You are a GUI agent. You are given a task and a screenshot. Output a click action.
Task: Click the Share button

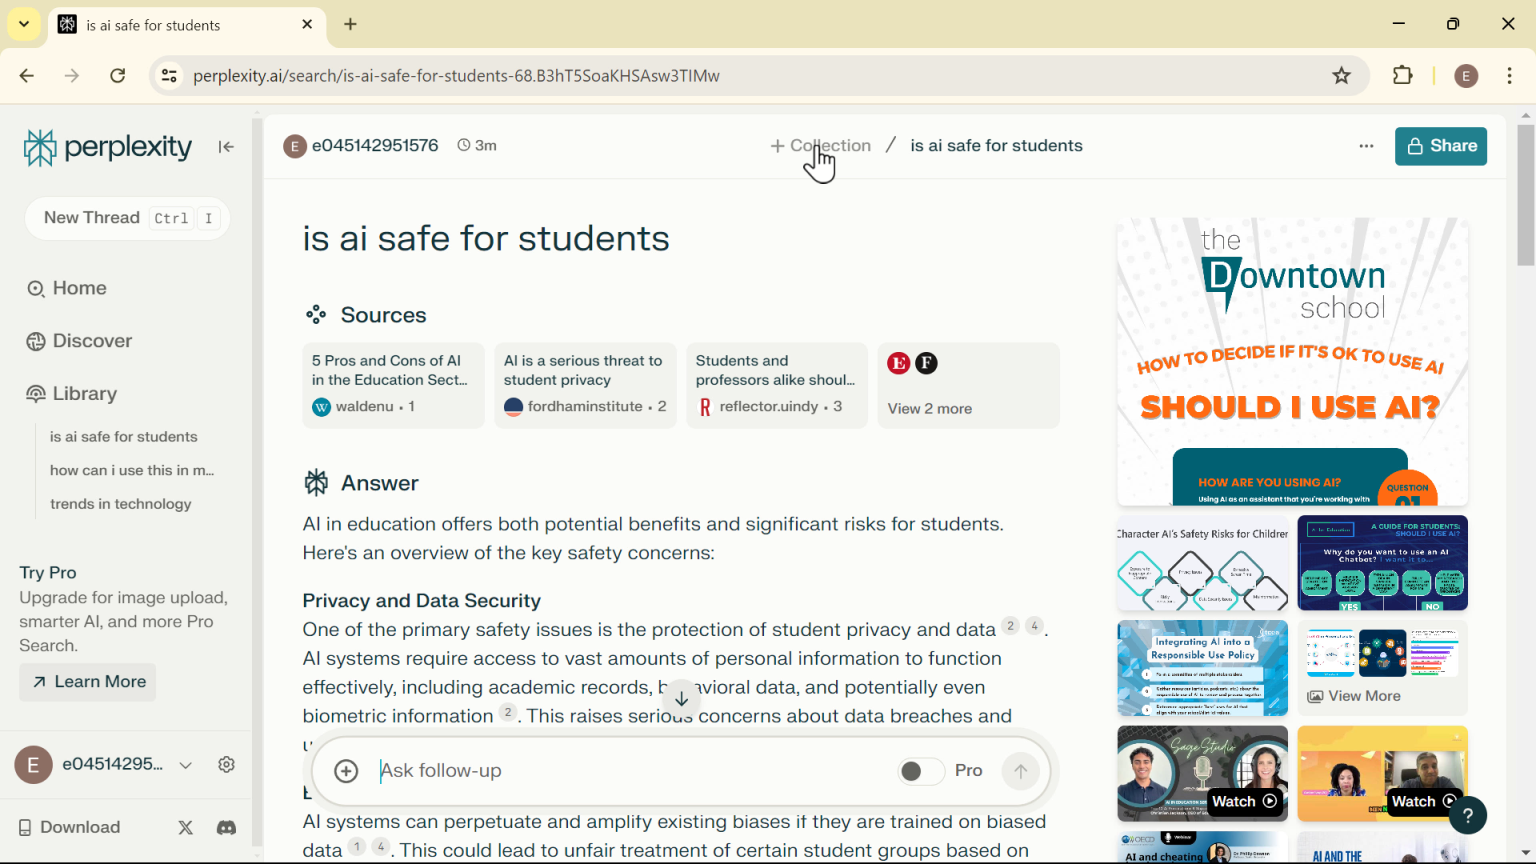(1440, 146)
